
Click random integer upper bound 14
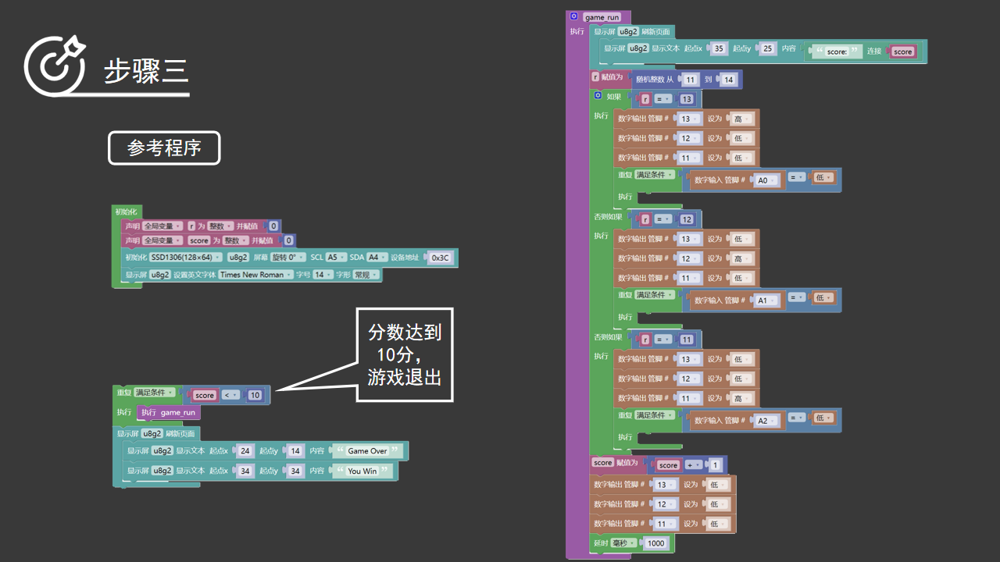pyautogui.click(x=728, y=80)
